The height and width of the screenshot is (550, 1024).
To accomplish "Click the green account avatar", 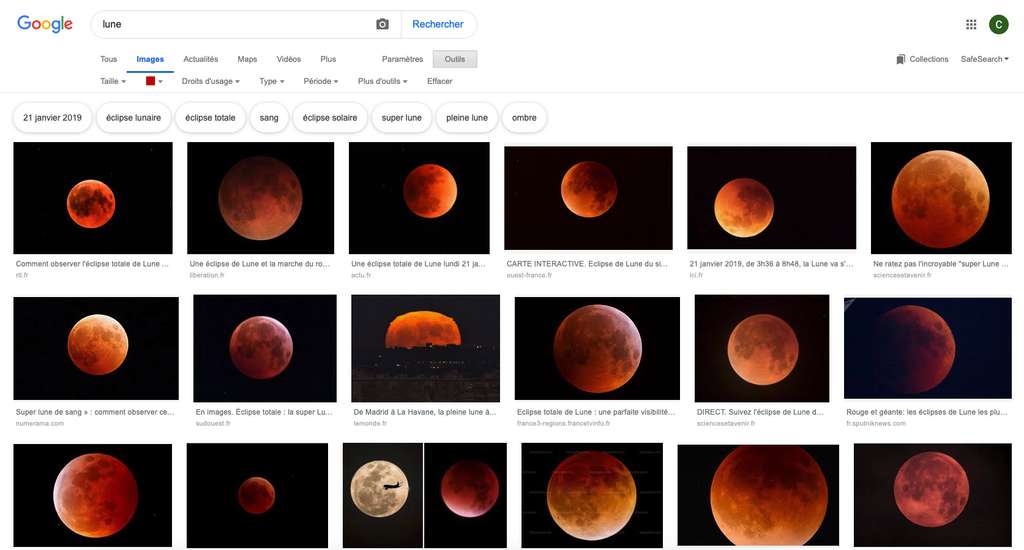I will (998, 24).
